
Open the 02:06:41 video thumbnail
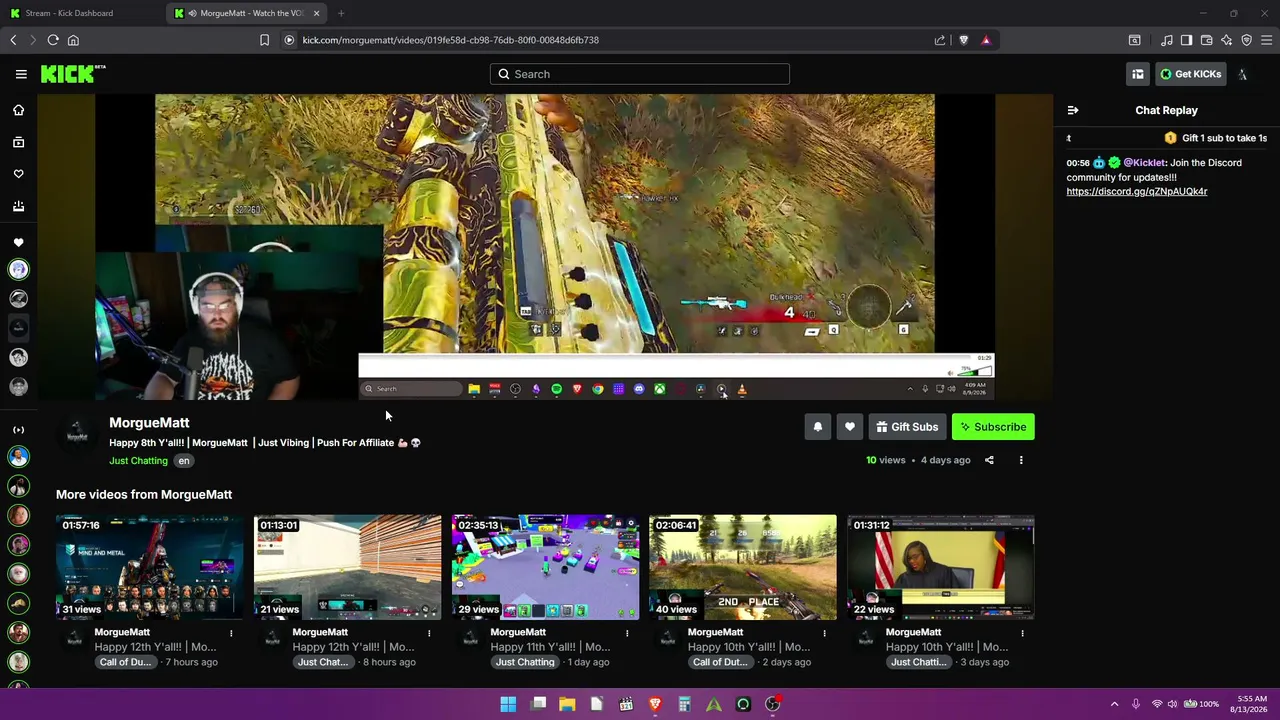tap(743, 567)
